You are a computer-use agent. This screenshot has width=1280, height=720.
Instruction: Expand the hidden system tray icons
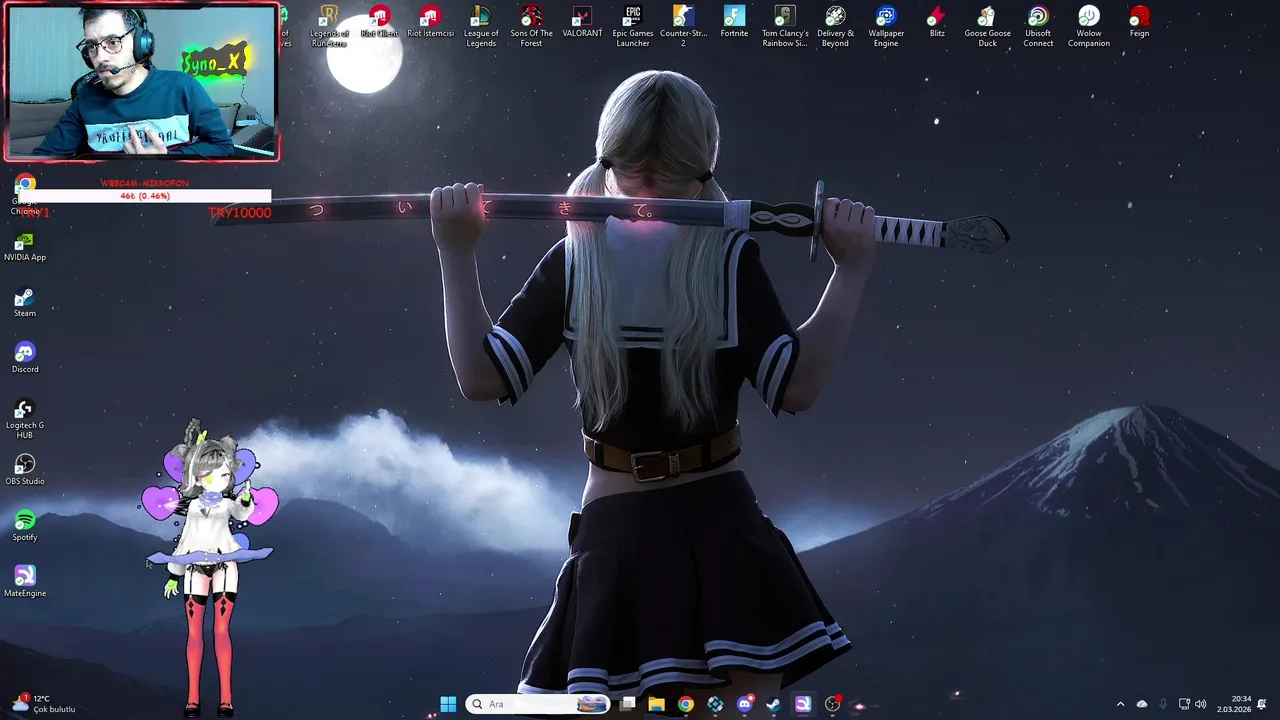1120,704
